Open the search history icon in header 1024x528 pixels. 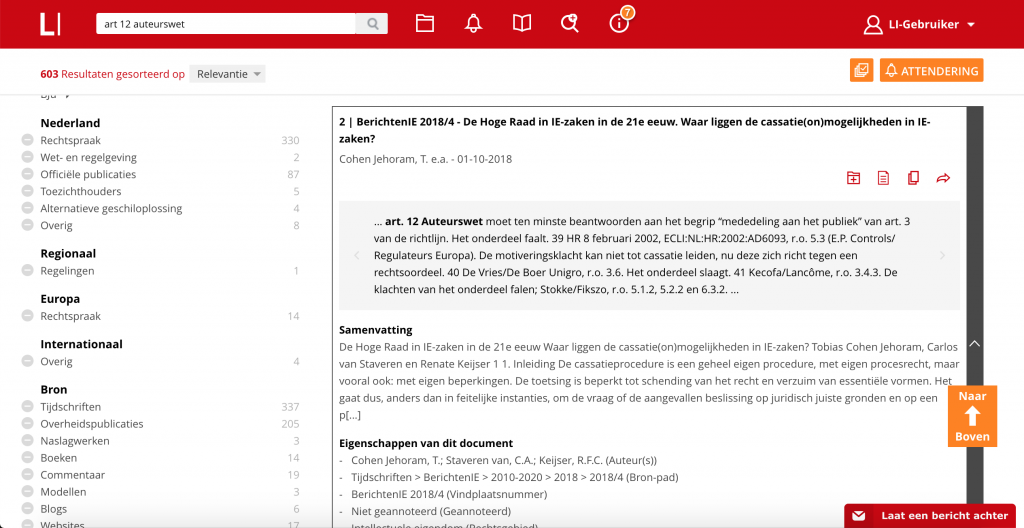(x=569, y=24)
